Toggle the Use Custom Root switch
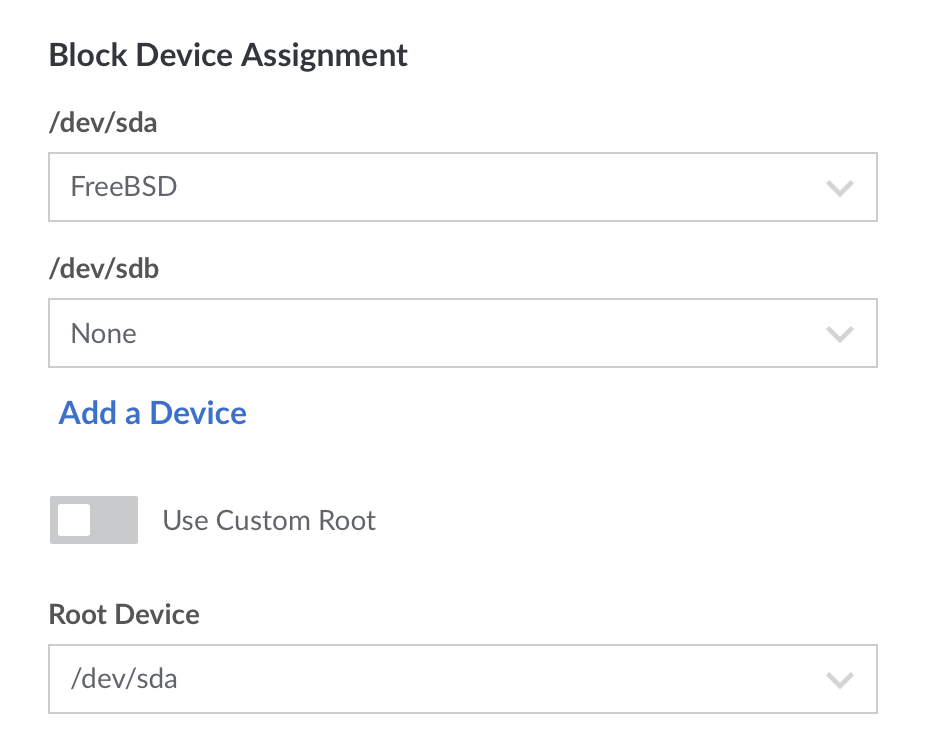936x750 pixels. (94, 520)
